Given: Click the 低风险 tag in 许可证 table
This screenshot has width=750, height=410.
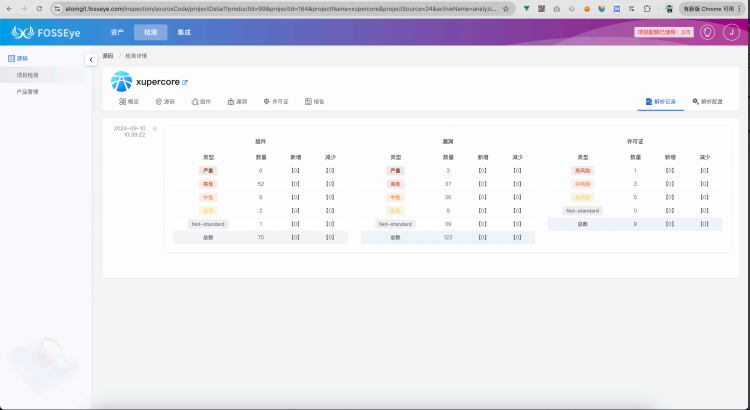Looking at the screenshot, I should pyautogui.click(x=582, y=197).
